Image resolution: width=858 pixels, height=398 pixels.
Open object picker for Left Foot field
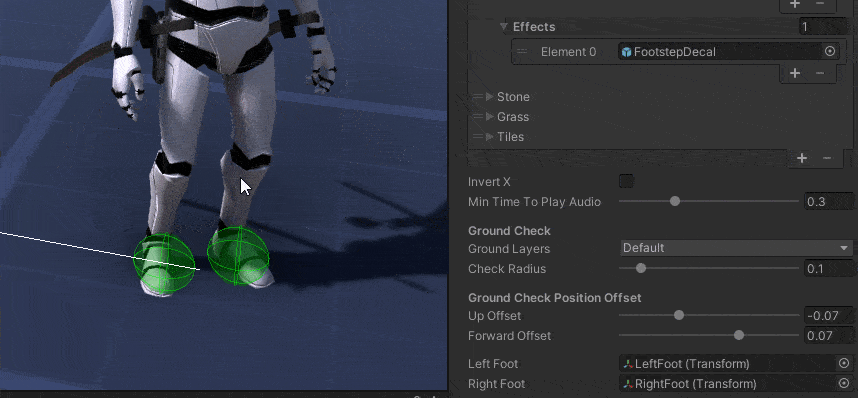[x=844, y=364]
